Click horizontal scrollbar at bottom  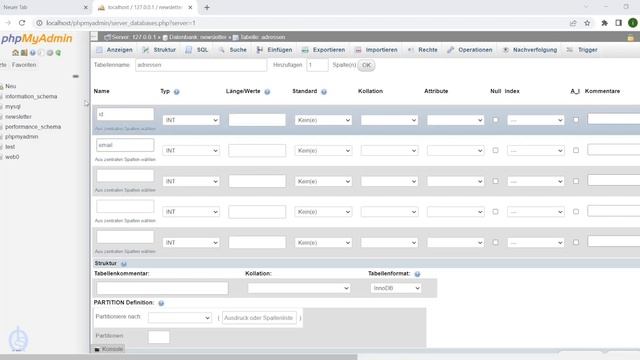pos(178,357)
